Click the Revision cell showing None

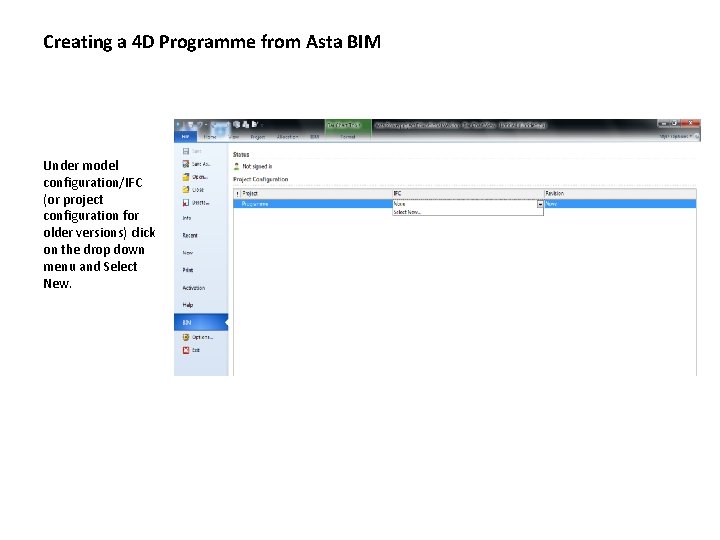tap(620, 204)
